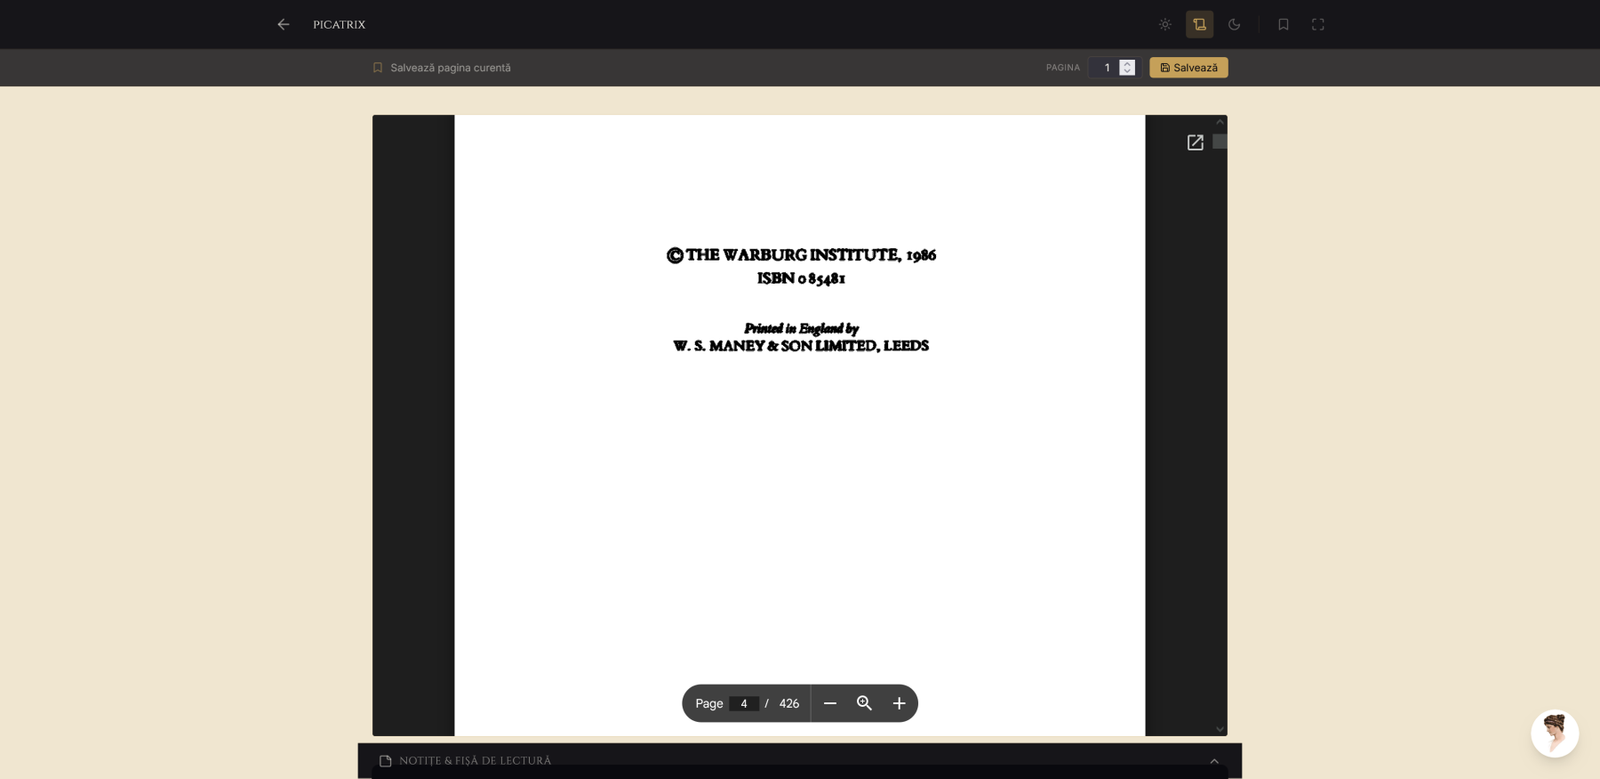
Task: Click the 'PAGINA' label
Action: [1063, 68]
